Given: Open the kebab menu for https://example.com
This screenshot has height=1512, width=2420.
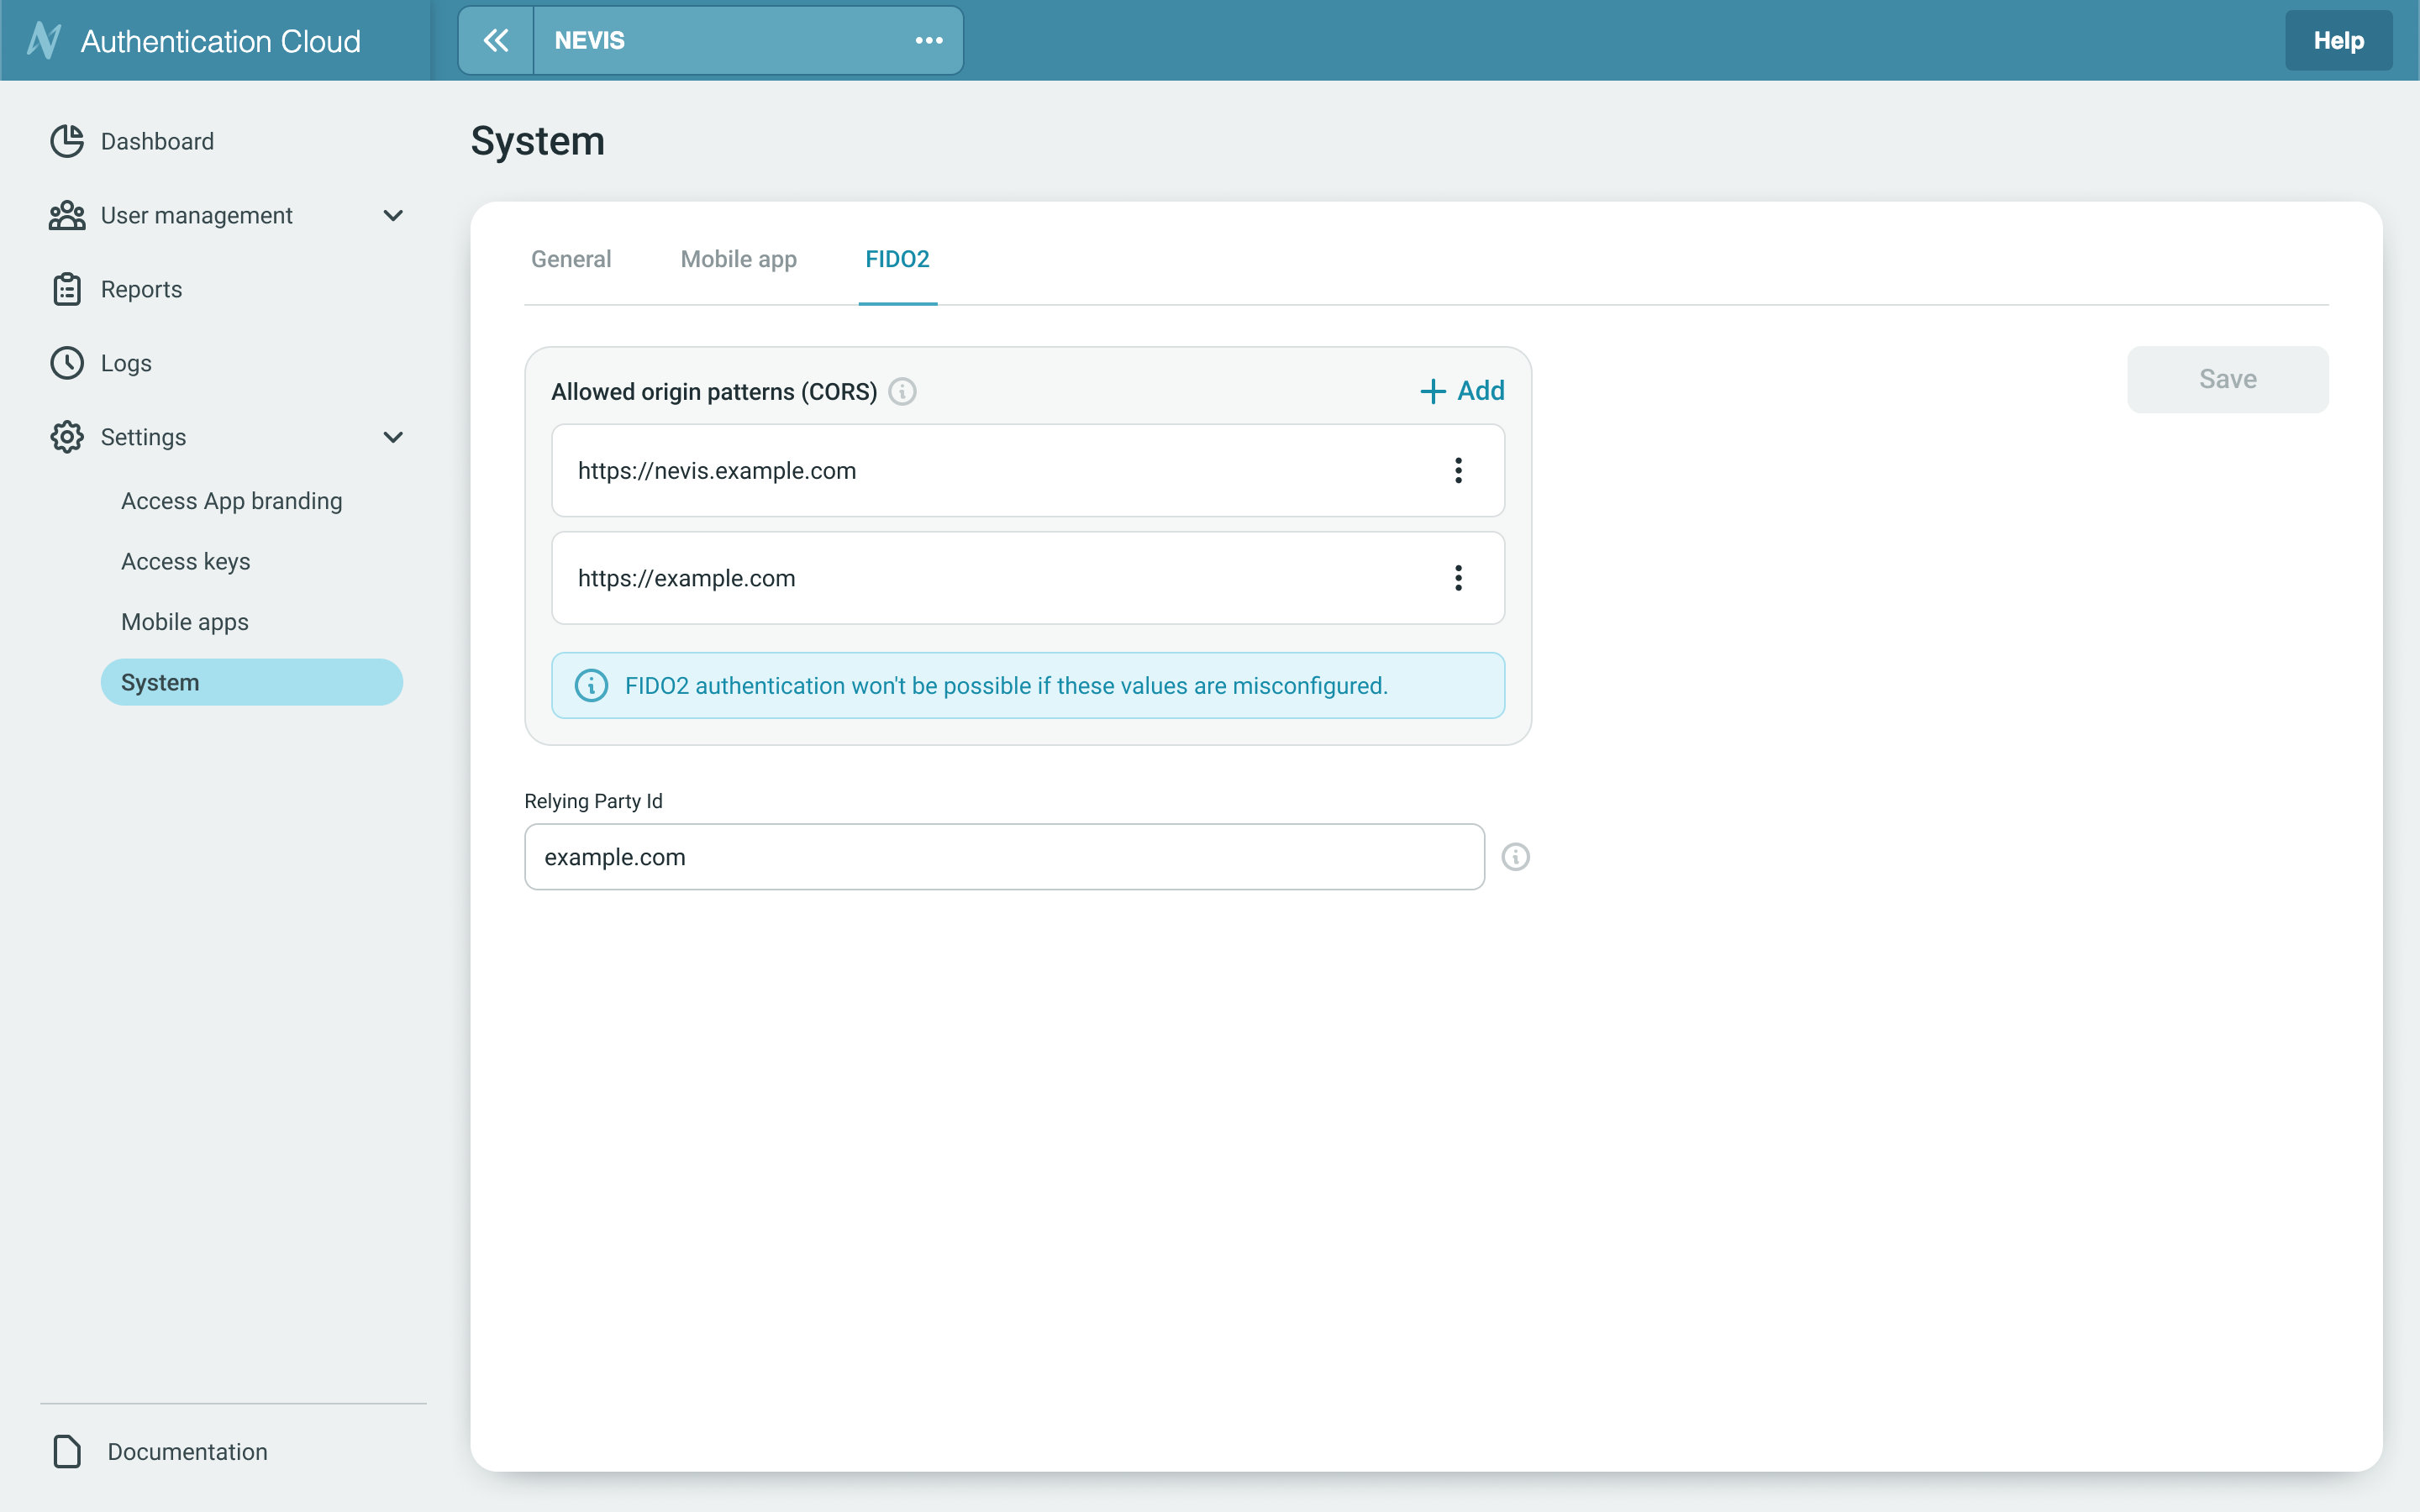Looking at the screenshot, I should point(1458,577).
